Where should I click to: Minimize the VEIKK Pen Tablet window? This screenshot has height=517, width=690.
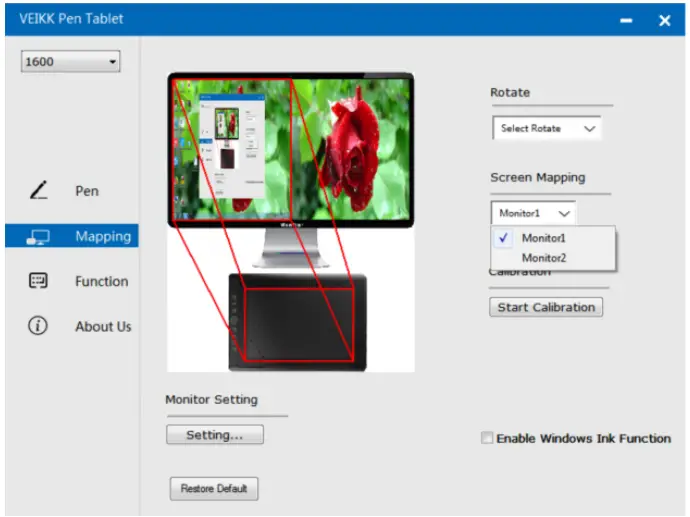pyautogui.click(x=626, y=20)
